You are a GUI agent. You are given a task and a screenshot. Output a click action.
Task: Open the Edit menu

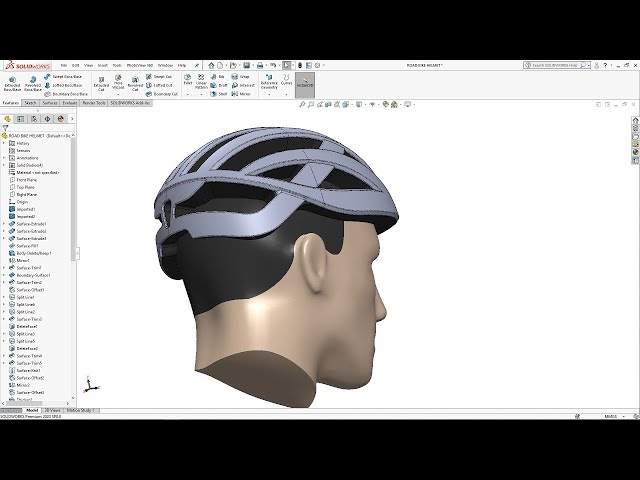click(76, 65)
